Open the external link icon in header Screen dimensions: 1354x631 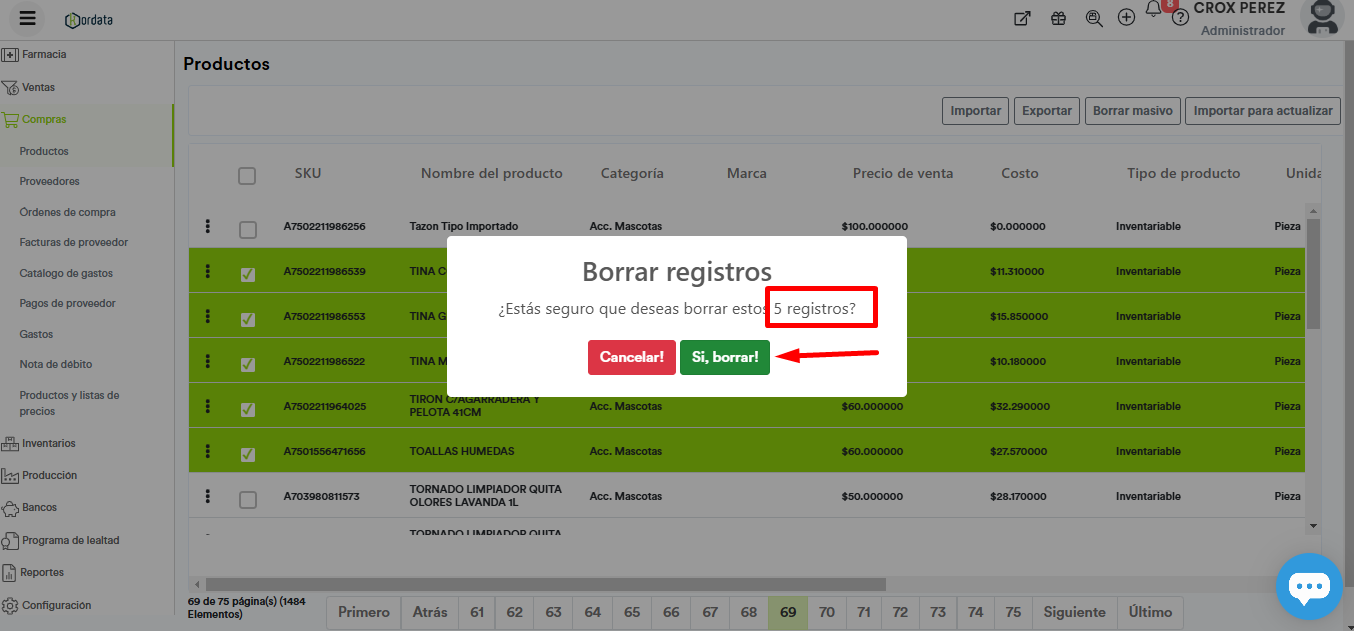(1022, 18)
